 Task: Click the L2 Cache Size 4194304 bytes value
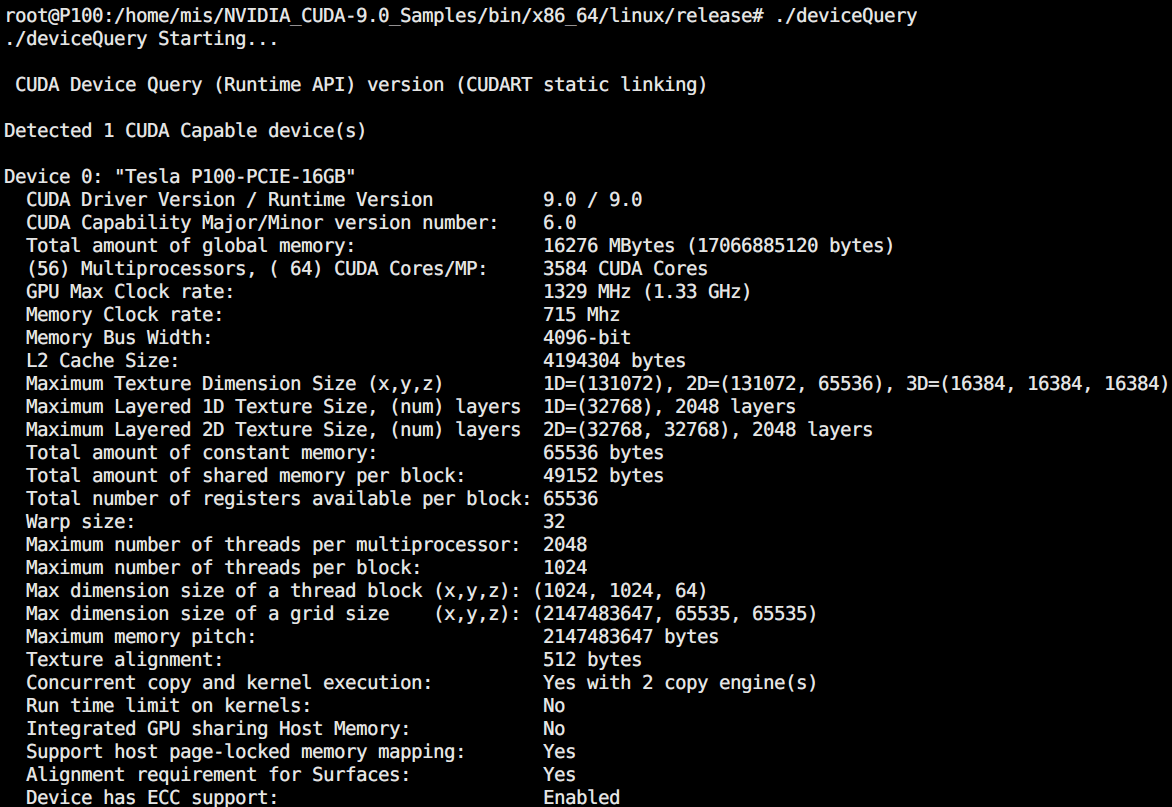[614, 360]
